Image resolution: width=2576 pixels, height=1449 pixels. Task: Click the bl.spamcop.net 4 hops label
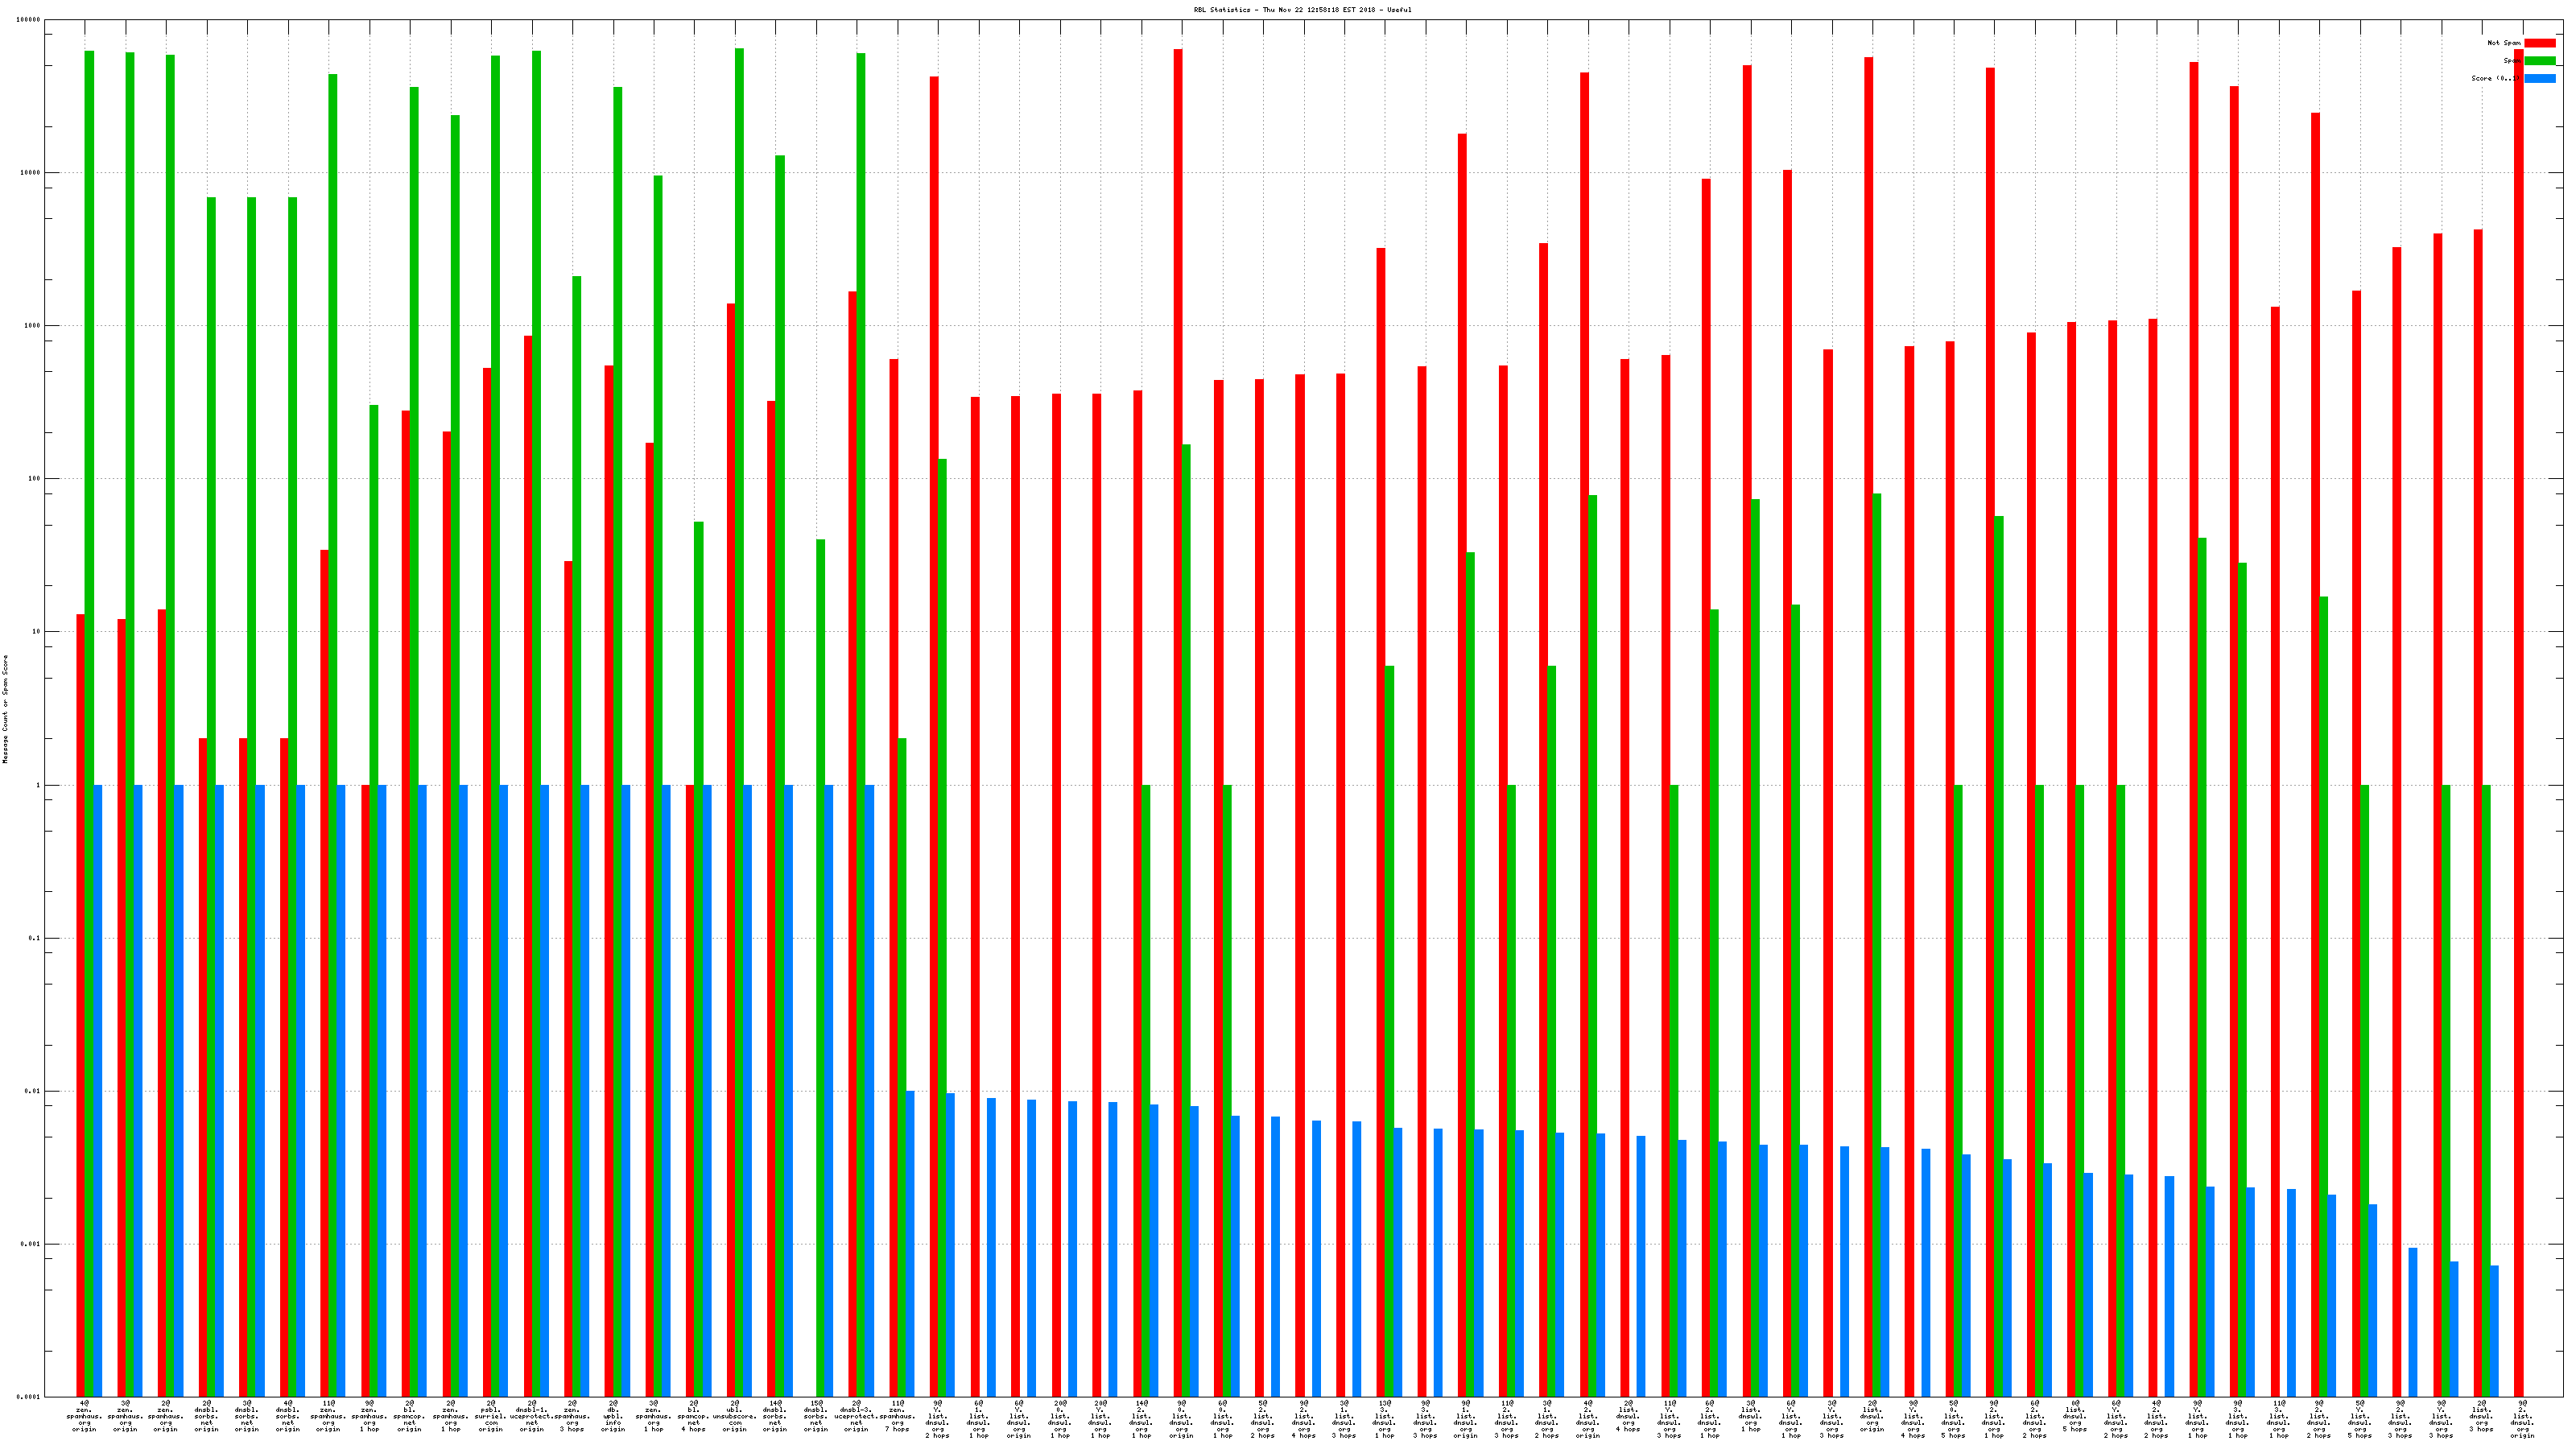[x=694, y=1416]
